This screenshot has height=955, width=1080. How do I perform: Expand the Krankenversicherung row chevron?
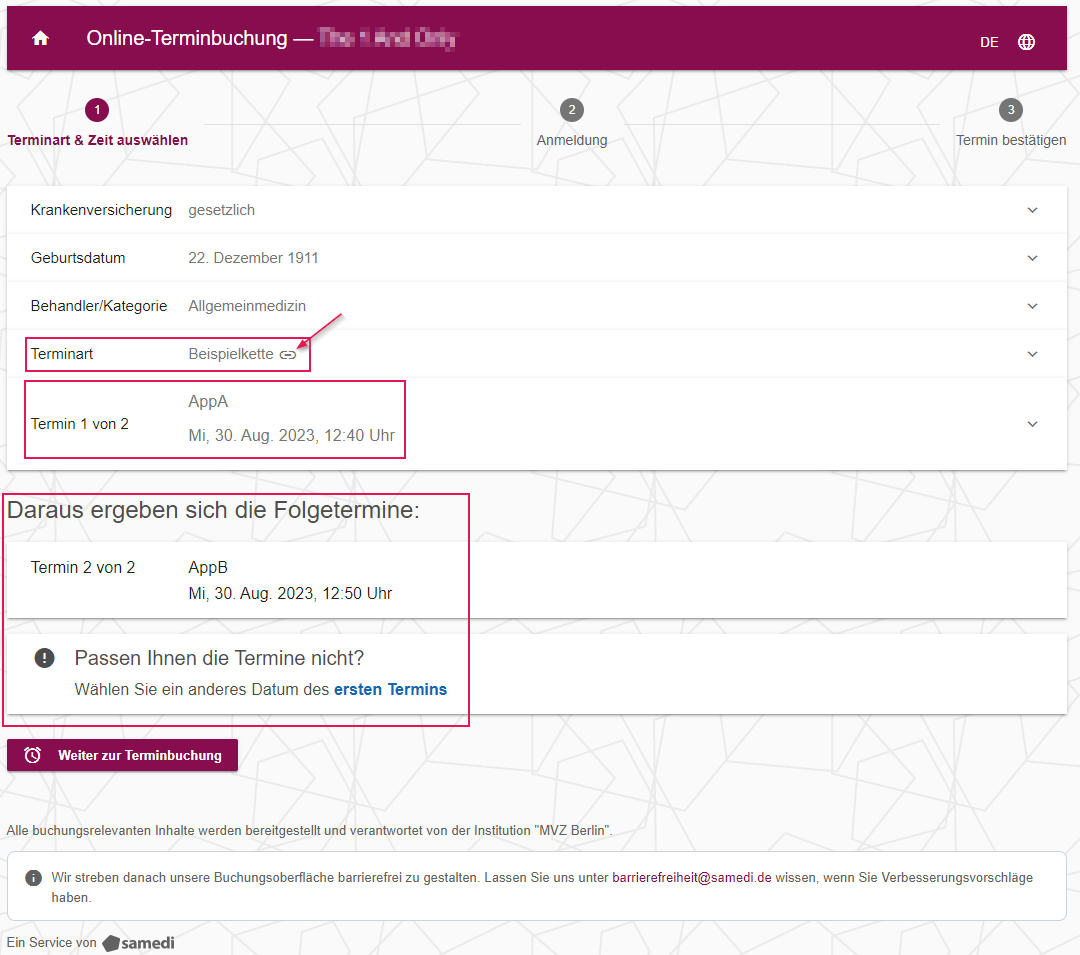coord(1032,210)
